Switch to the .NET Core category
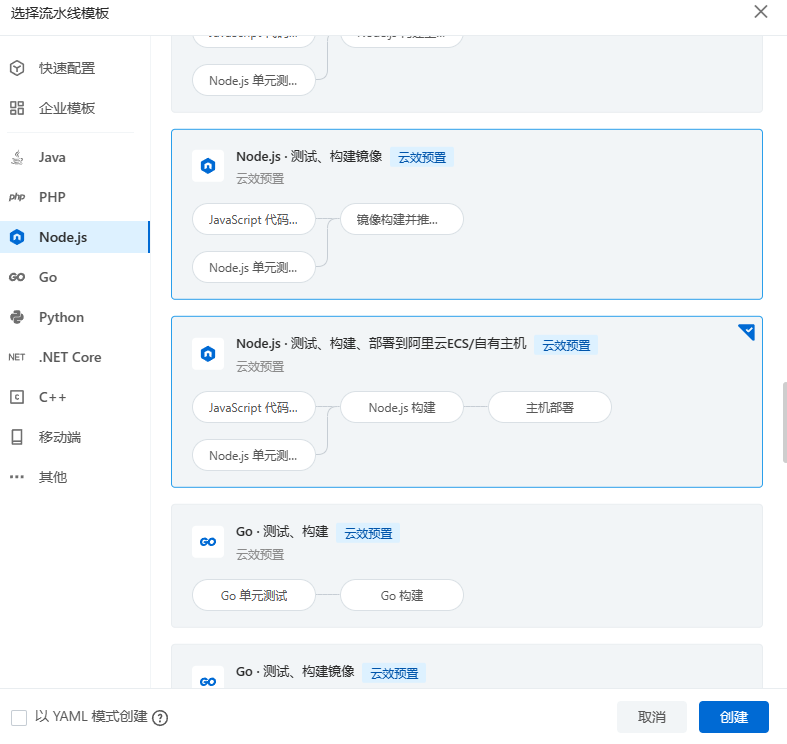This screenshot has width=787, height=744. point(75,357)
